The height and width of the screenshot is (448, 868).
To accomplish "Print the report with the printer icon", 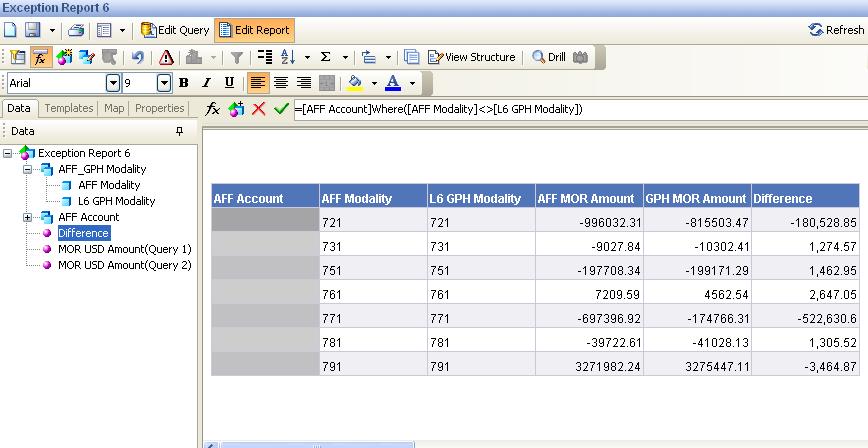I will 76,30.
